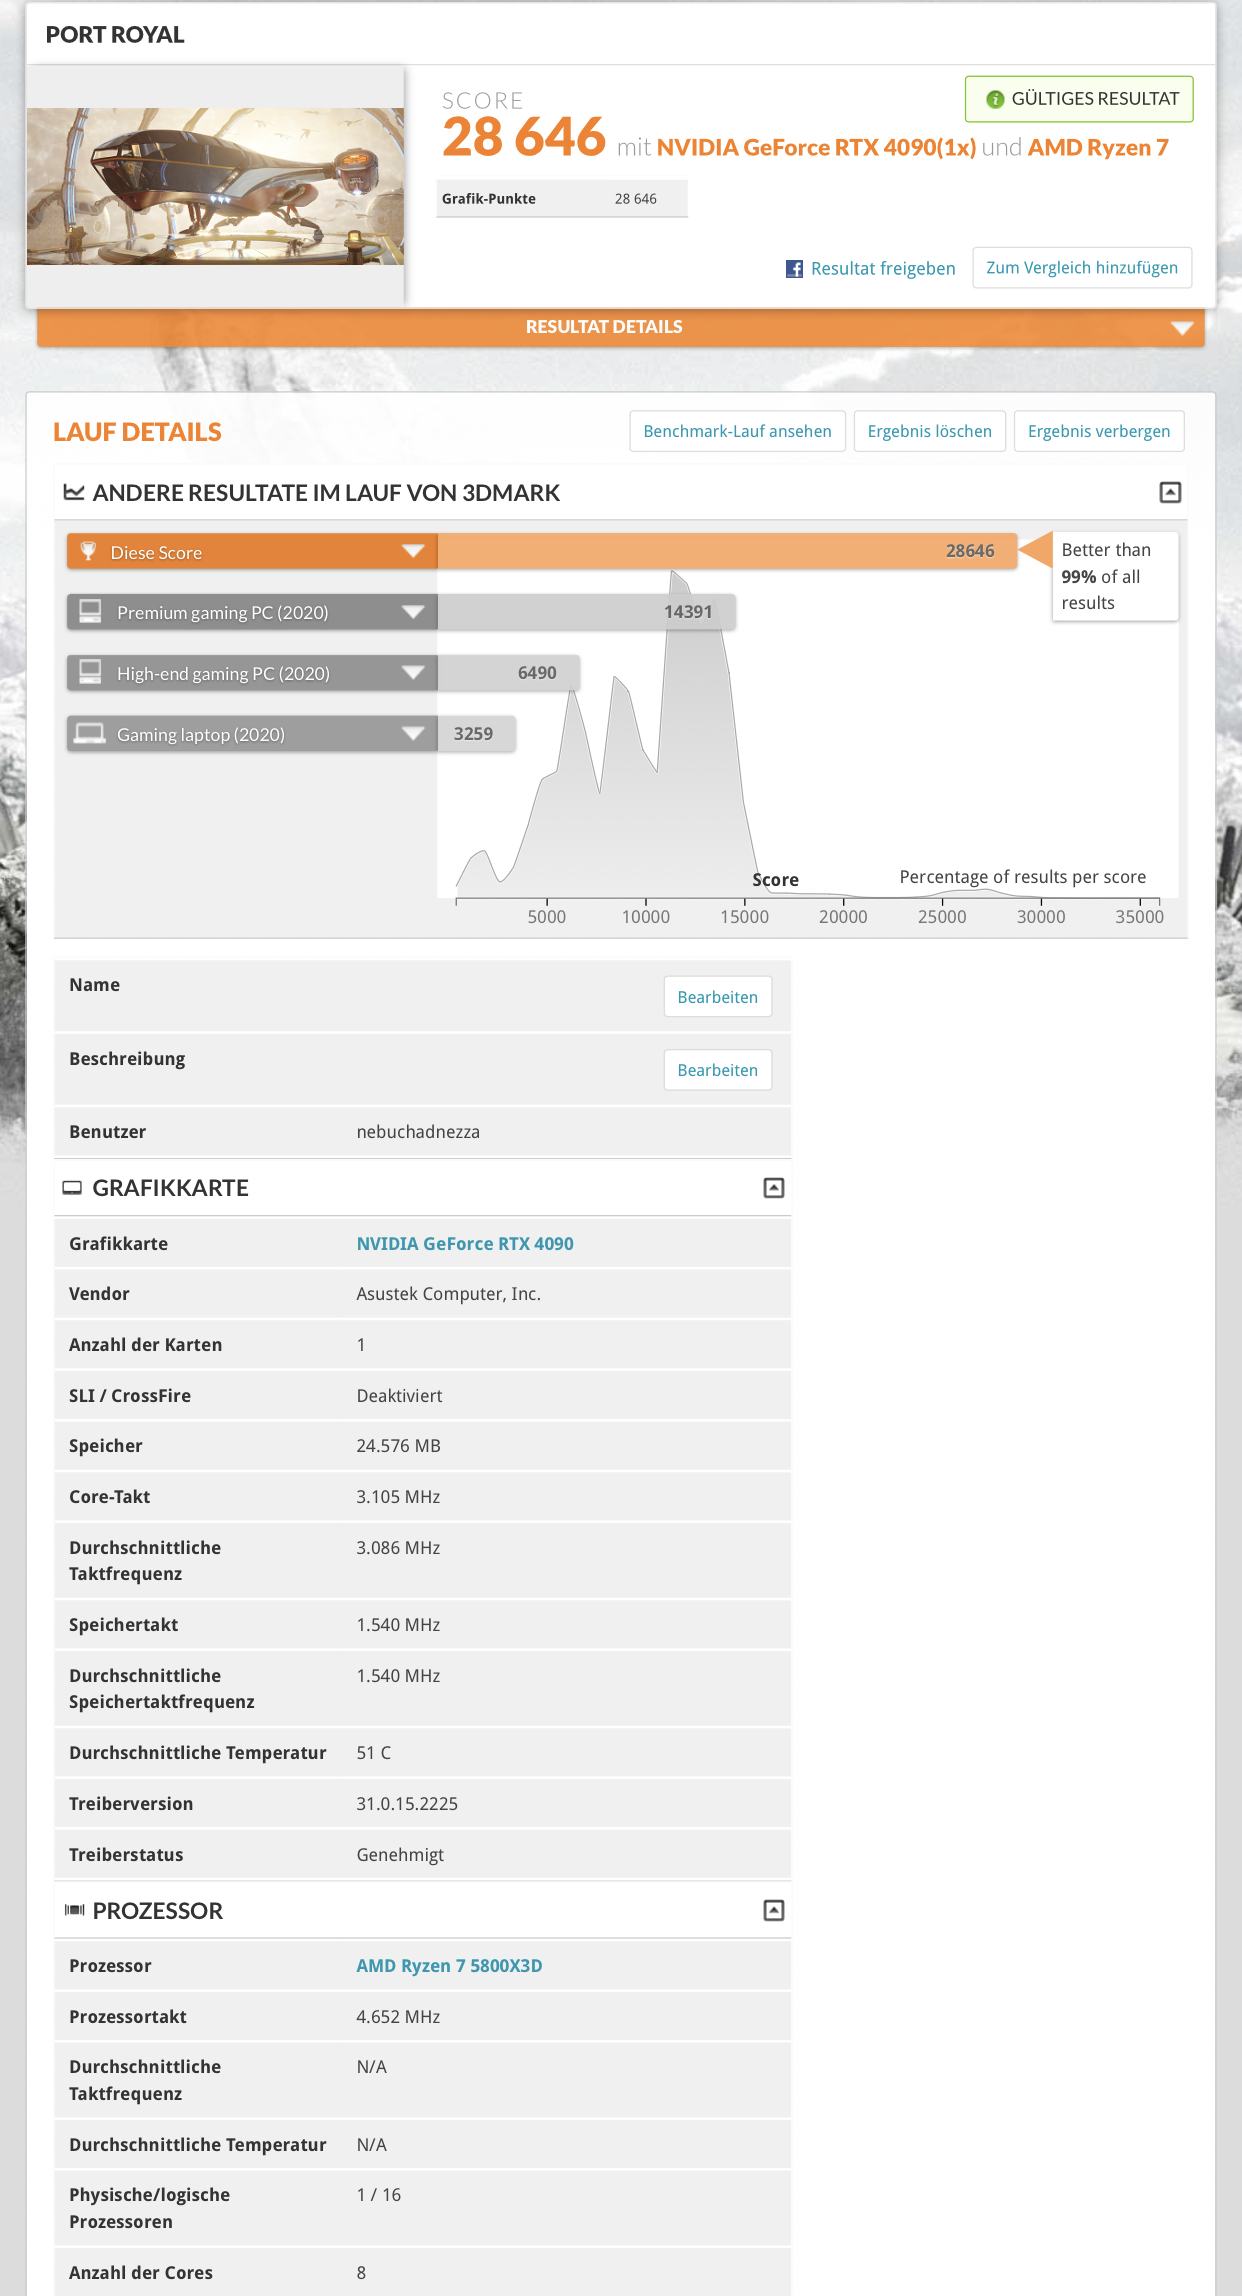Click Bearbeiten button in Beschreibung row
1242x2296 pixels.
coord(717,1070)
